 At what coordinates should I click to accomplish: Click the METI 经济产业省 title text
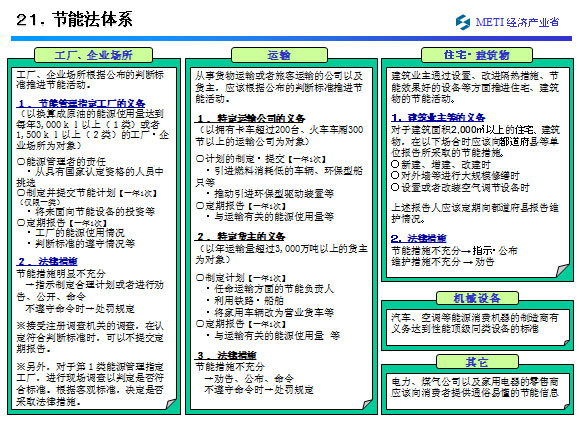point(517,22)
